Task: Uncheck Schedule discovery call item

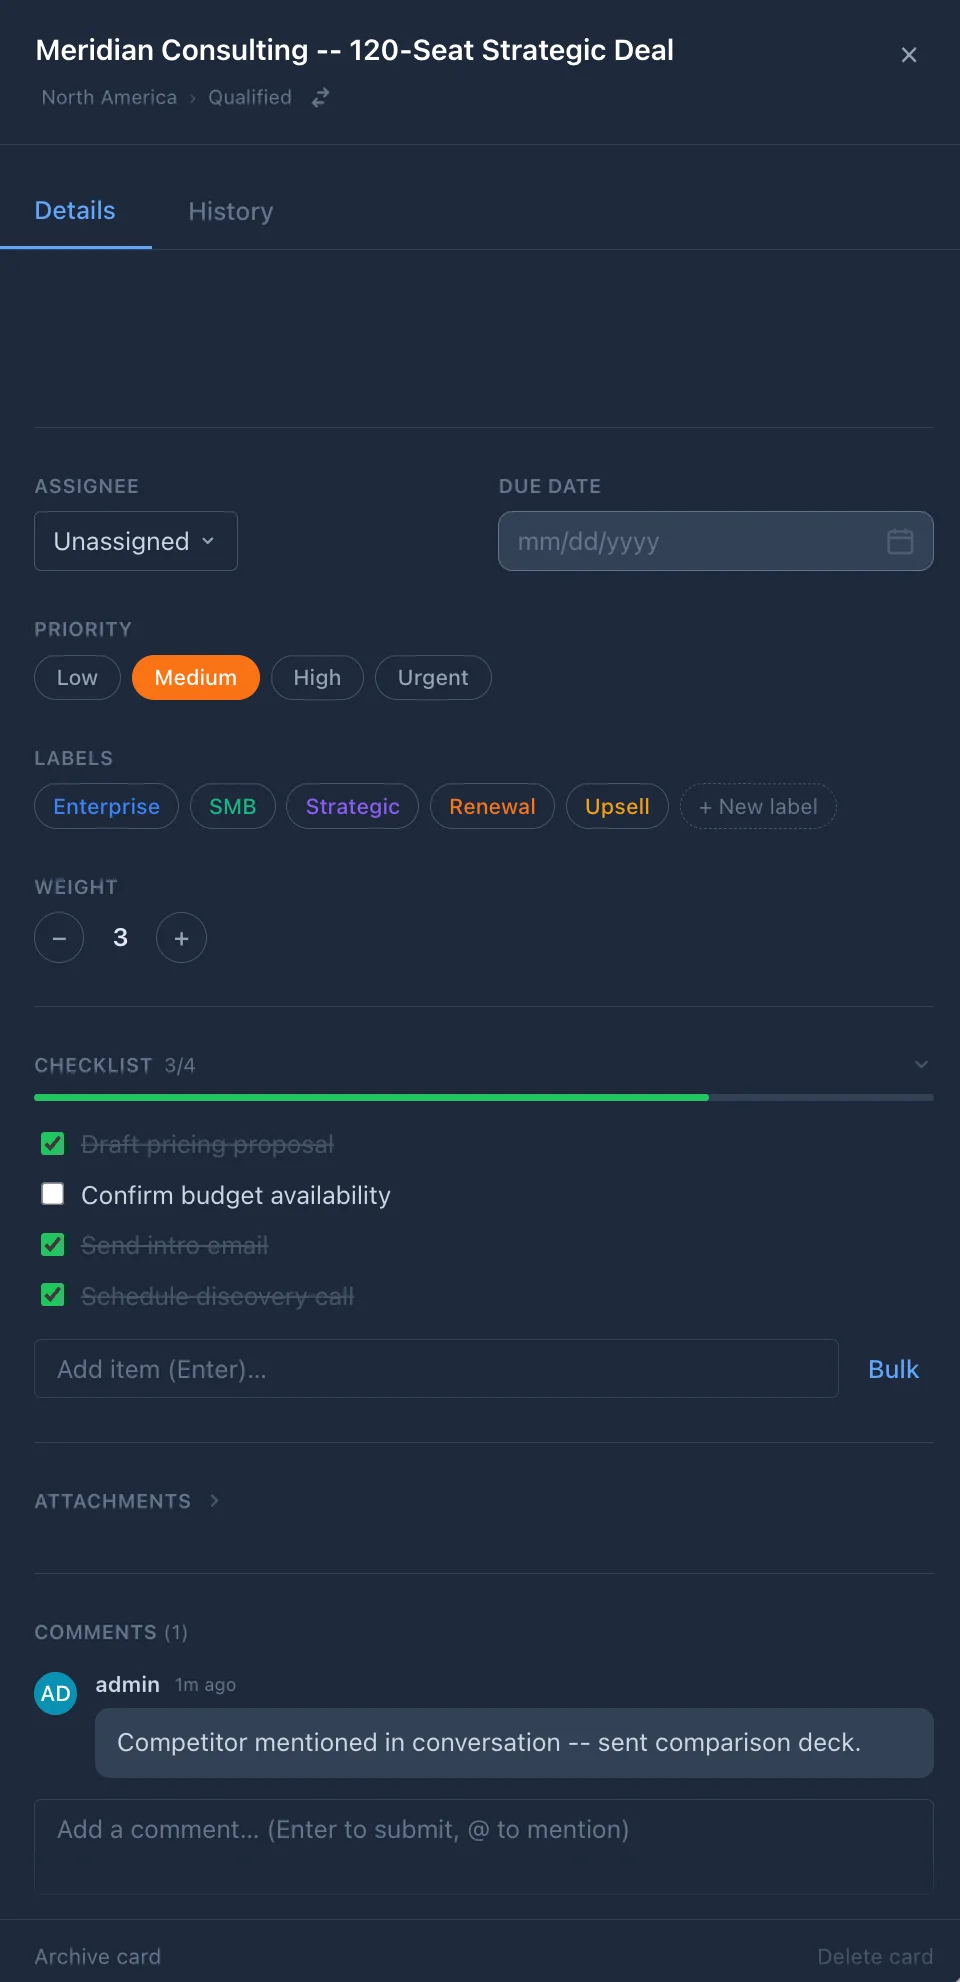Action: tap(53, 1296)
